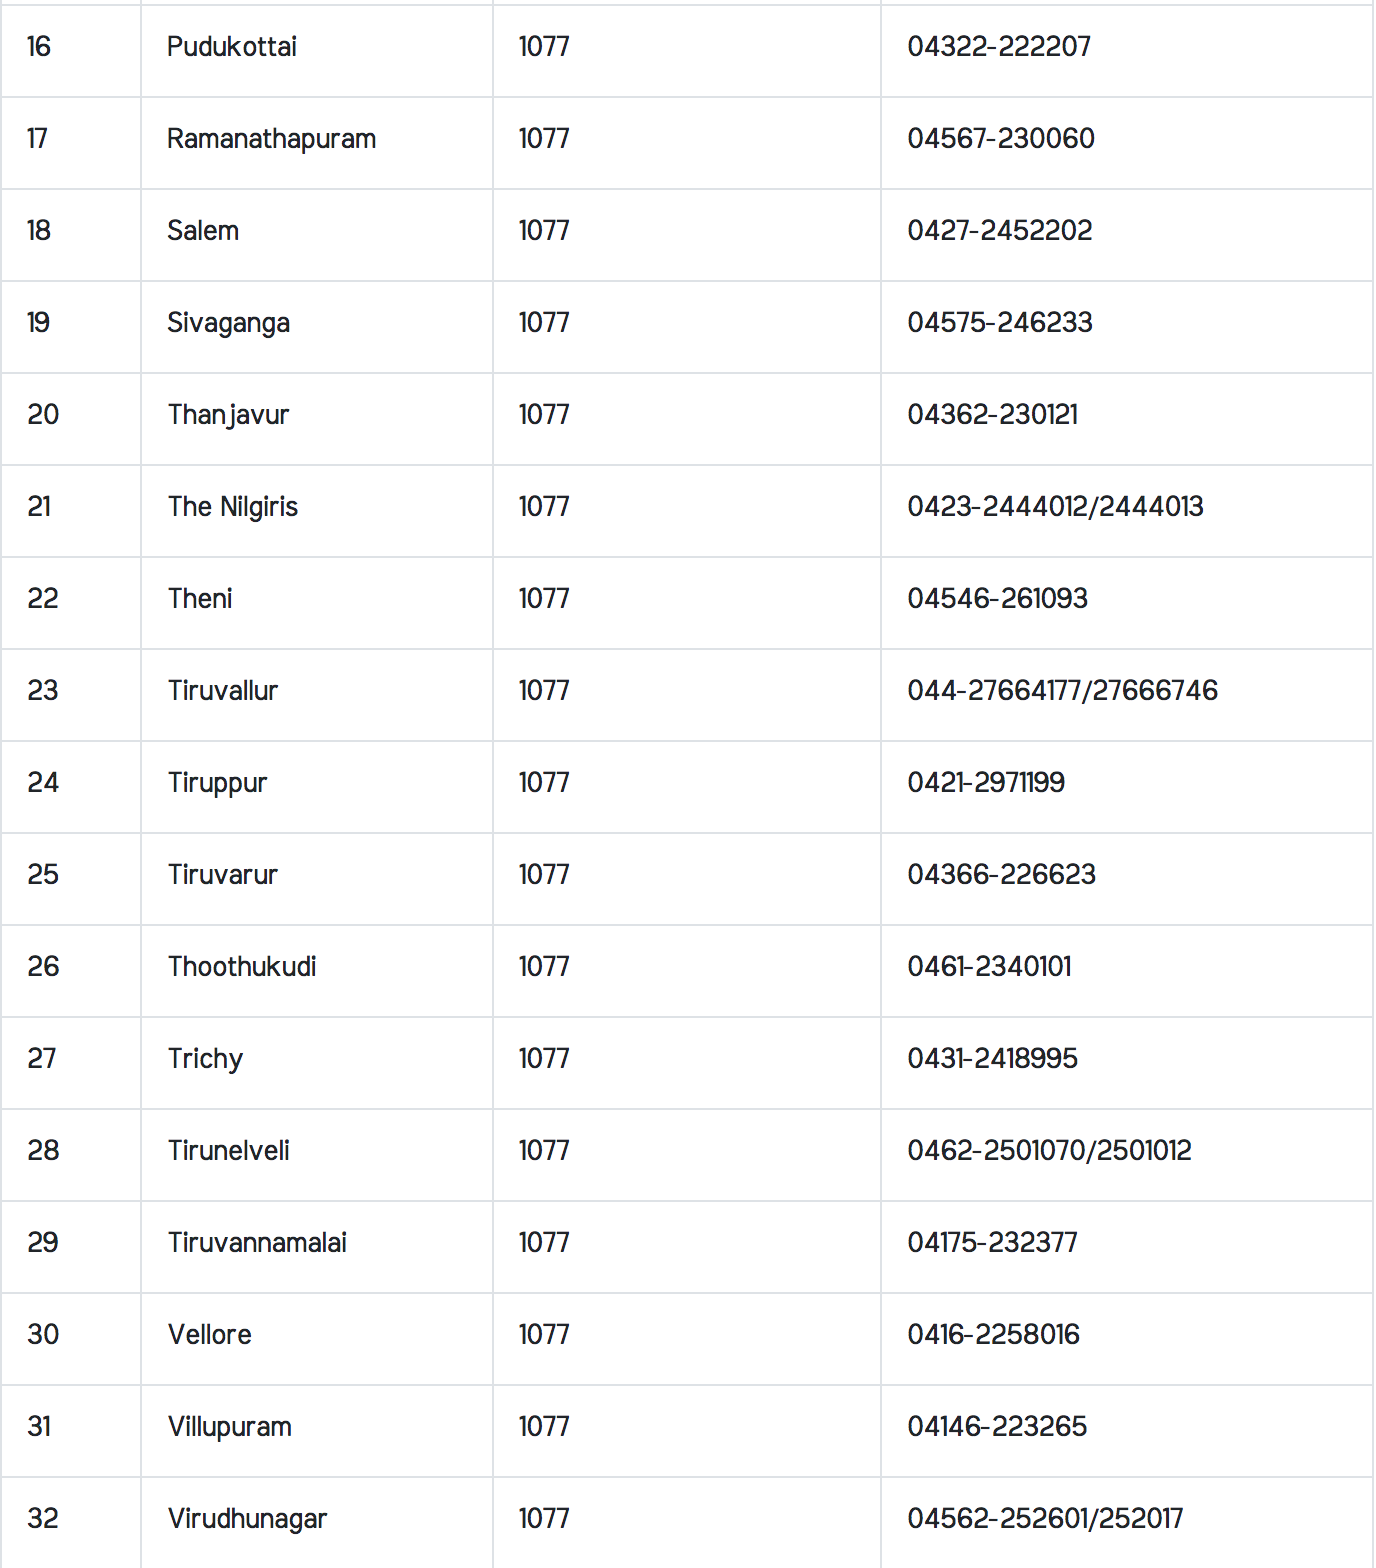Click the Pudukottai phone number 04322-222207
This screenshot has height=1568, width=1376.
999,47
